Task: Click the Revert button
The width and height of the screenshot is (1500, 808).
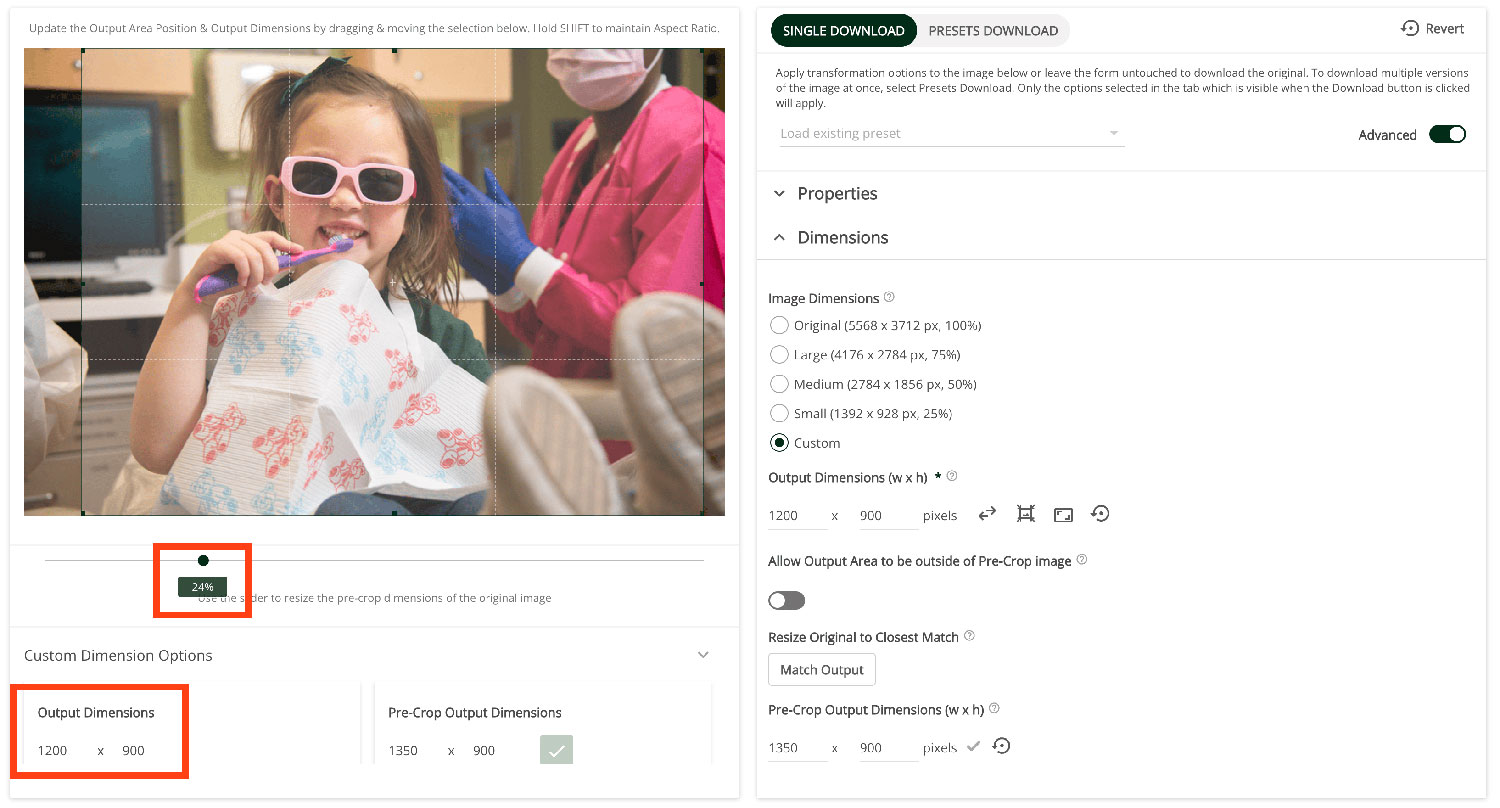Action: point(1432,29)
